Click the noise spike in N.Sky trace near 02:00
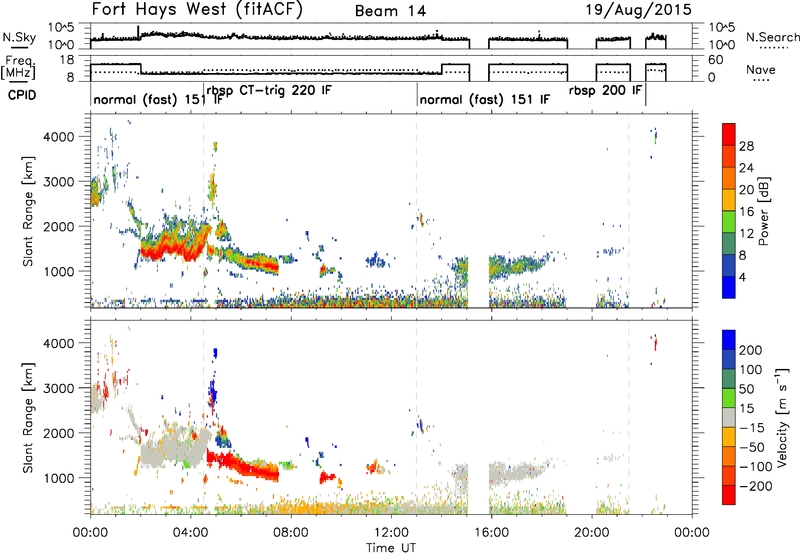Viewport: 800px width, 554px height. coord(138,32)
